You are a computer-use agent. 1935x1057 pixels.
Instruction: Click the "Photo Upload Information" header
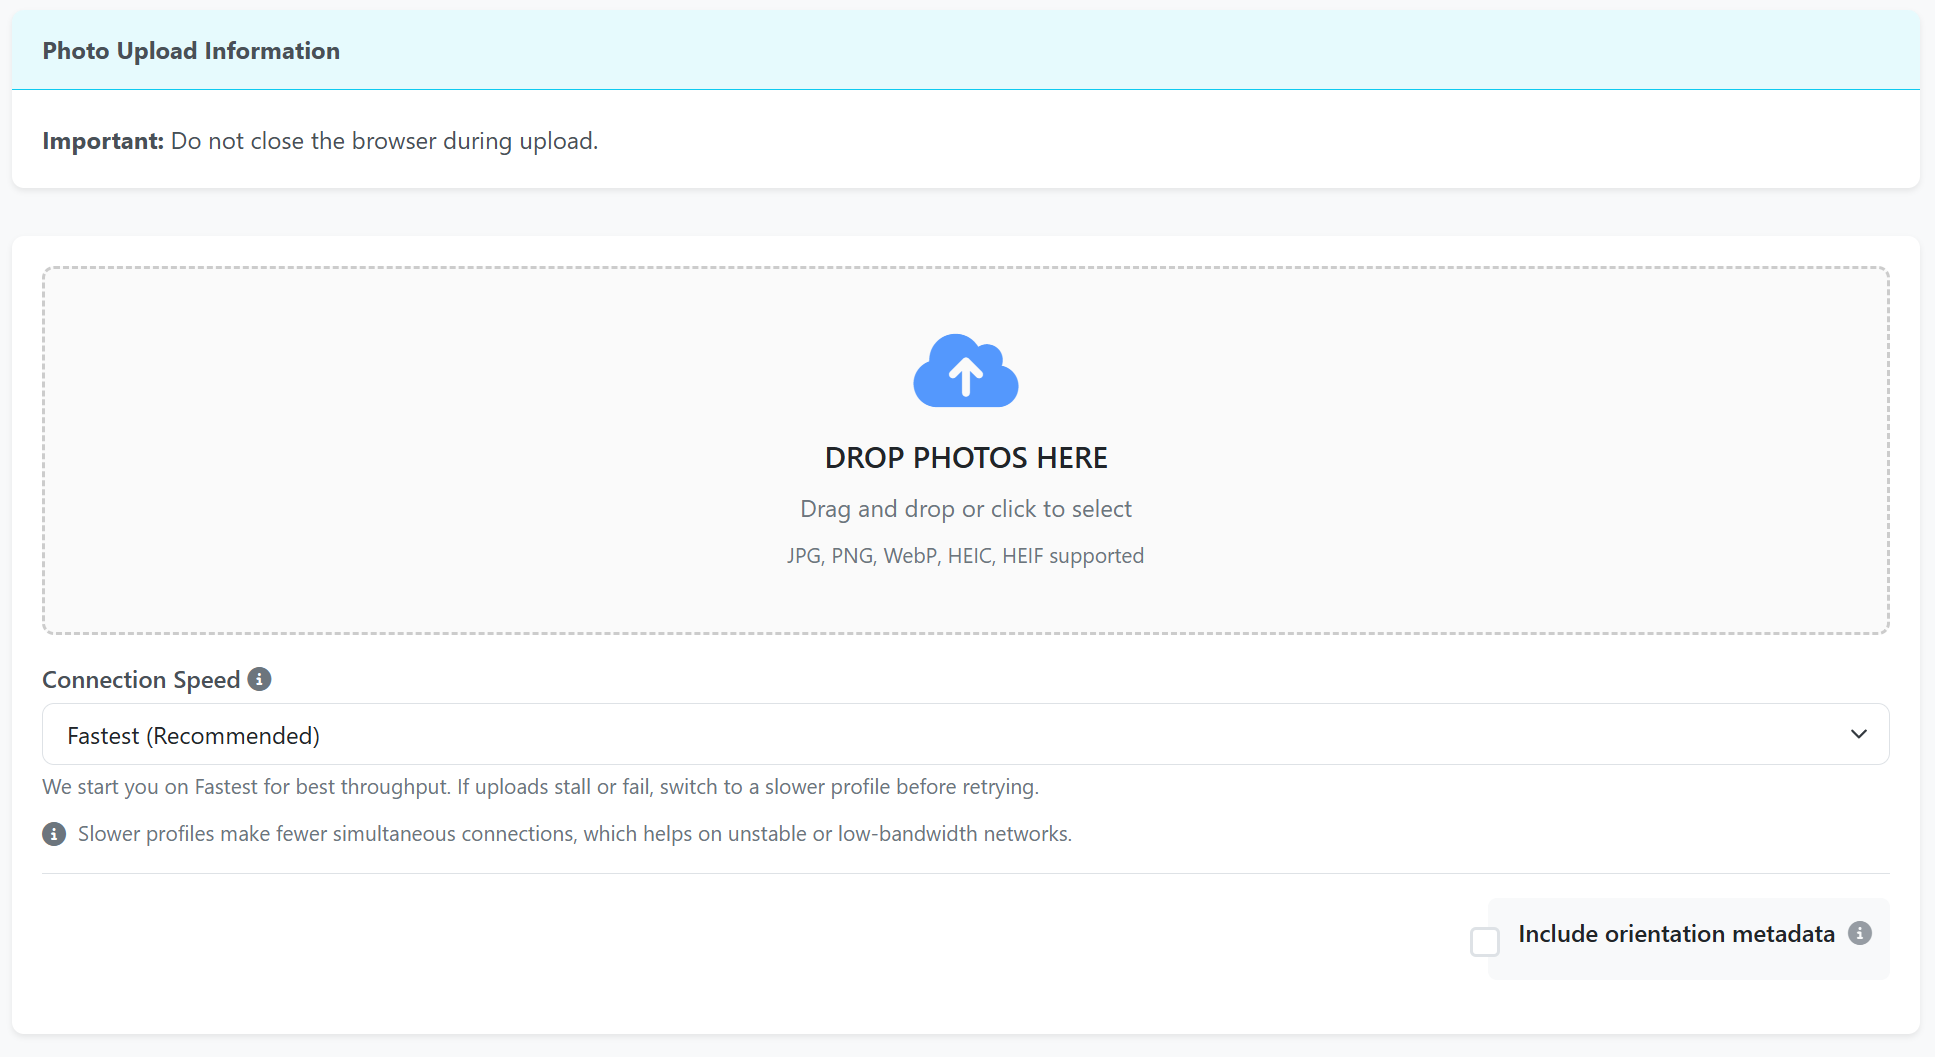190,50
